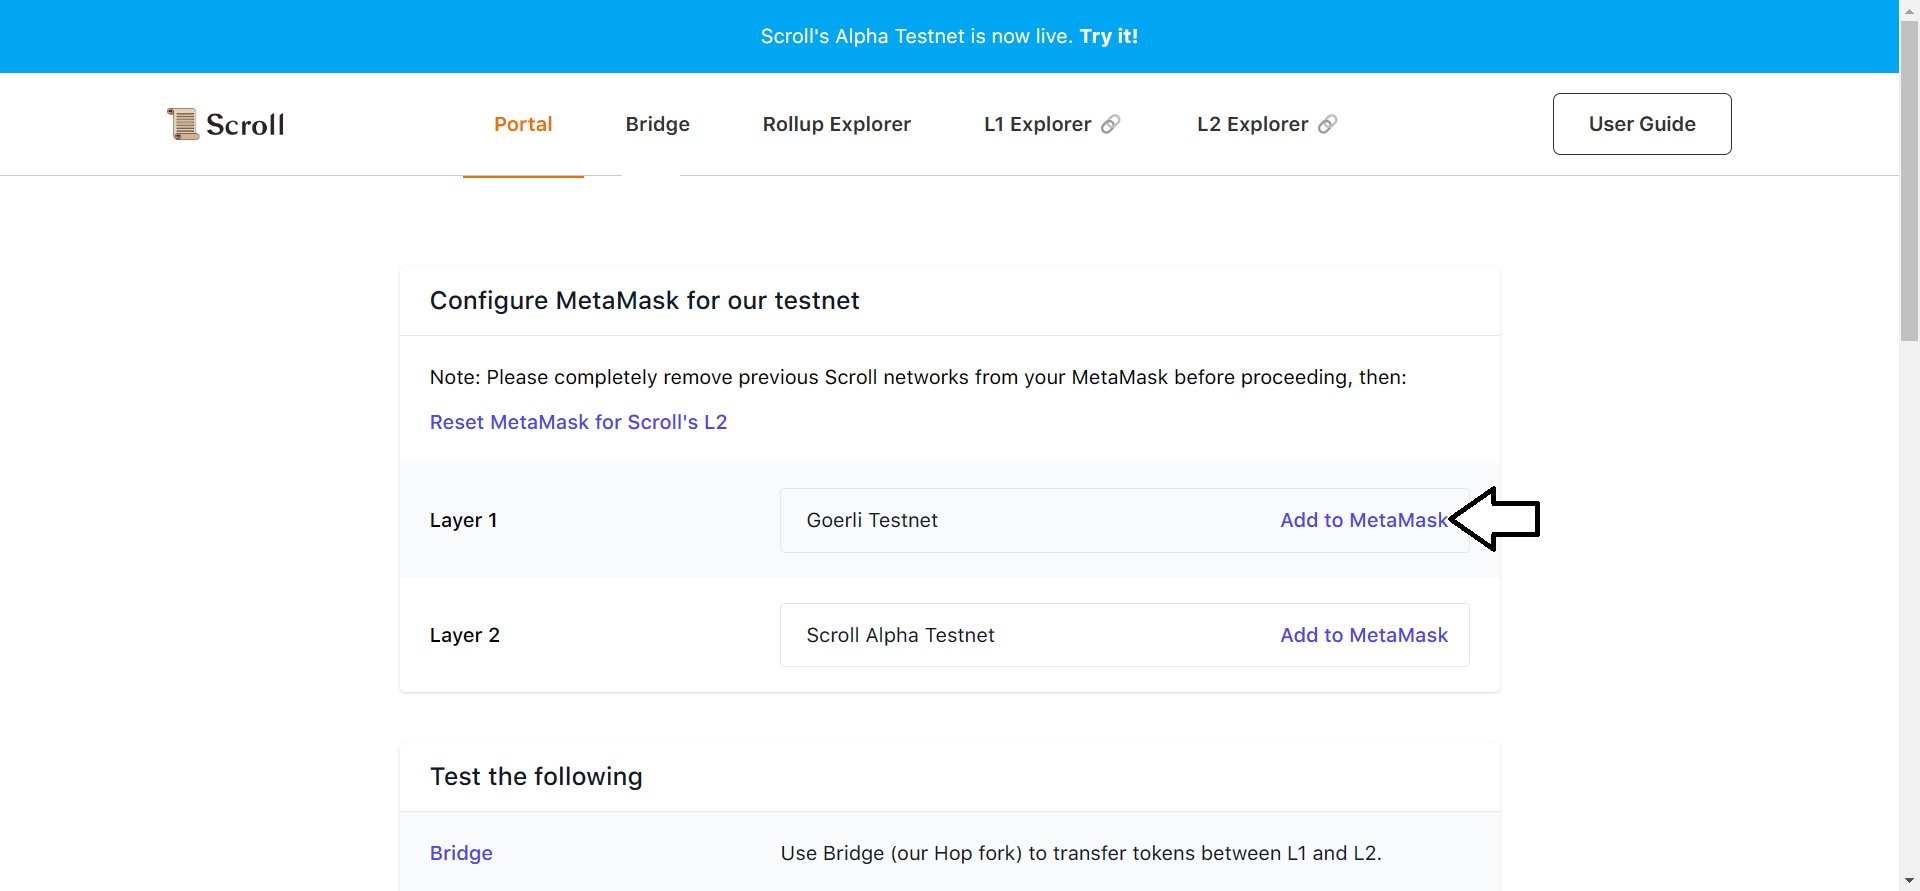Image resolution: width=1920 pixels, height=891 pixels.
Task: Click the Goerli Testnet network name
Action: coord(872,520)
